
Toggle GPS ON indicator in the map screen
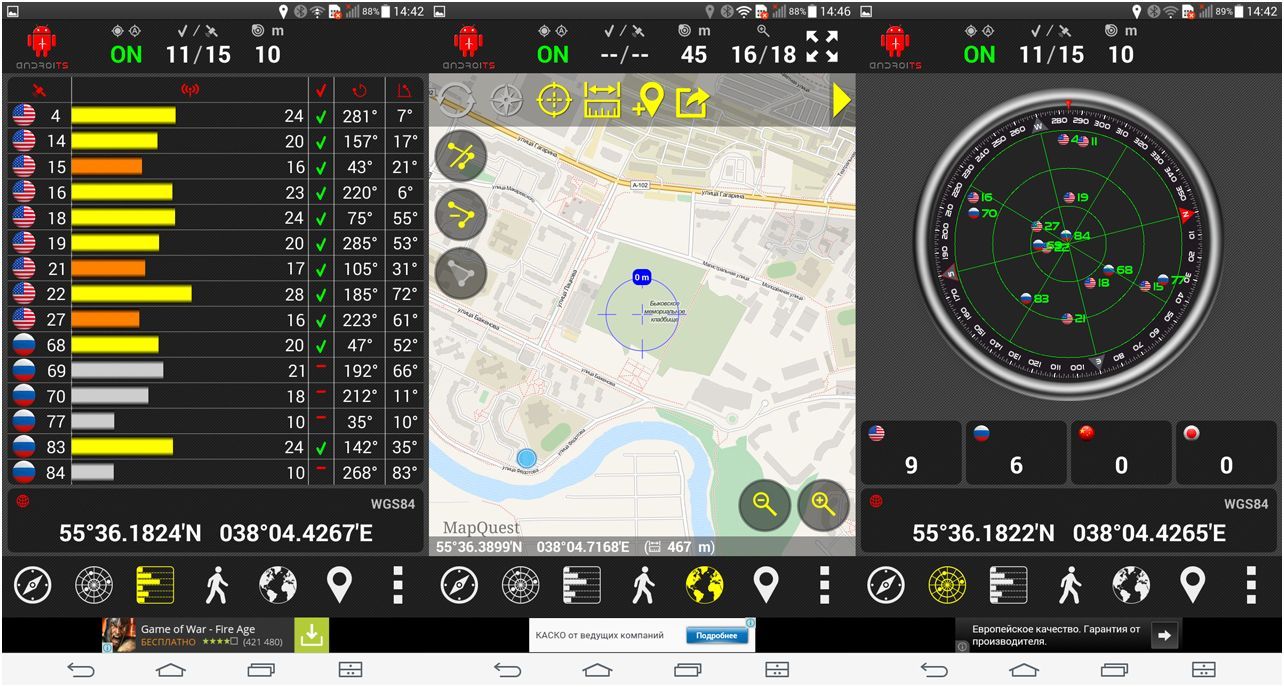553,54
